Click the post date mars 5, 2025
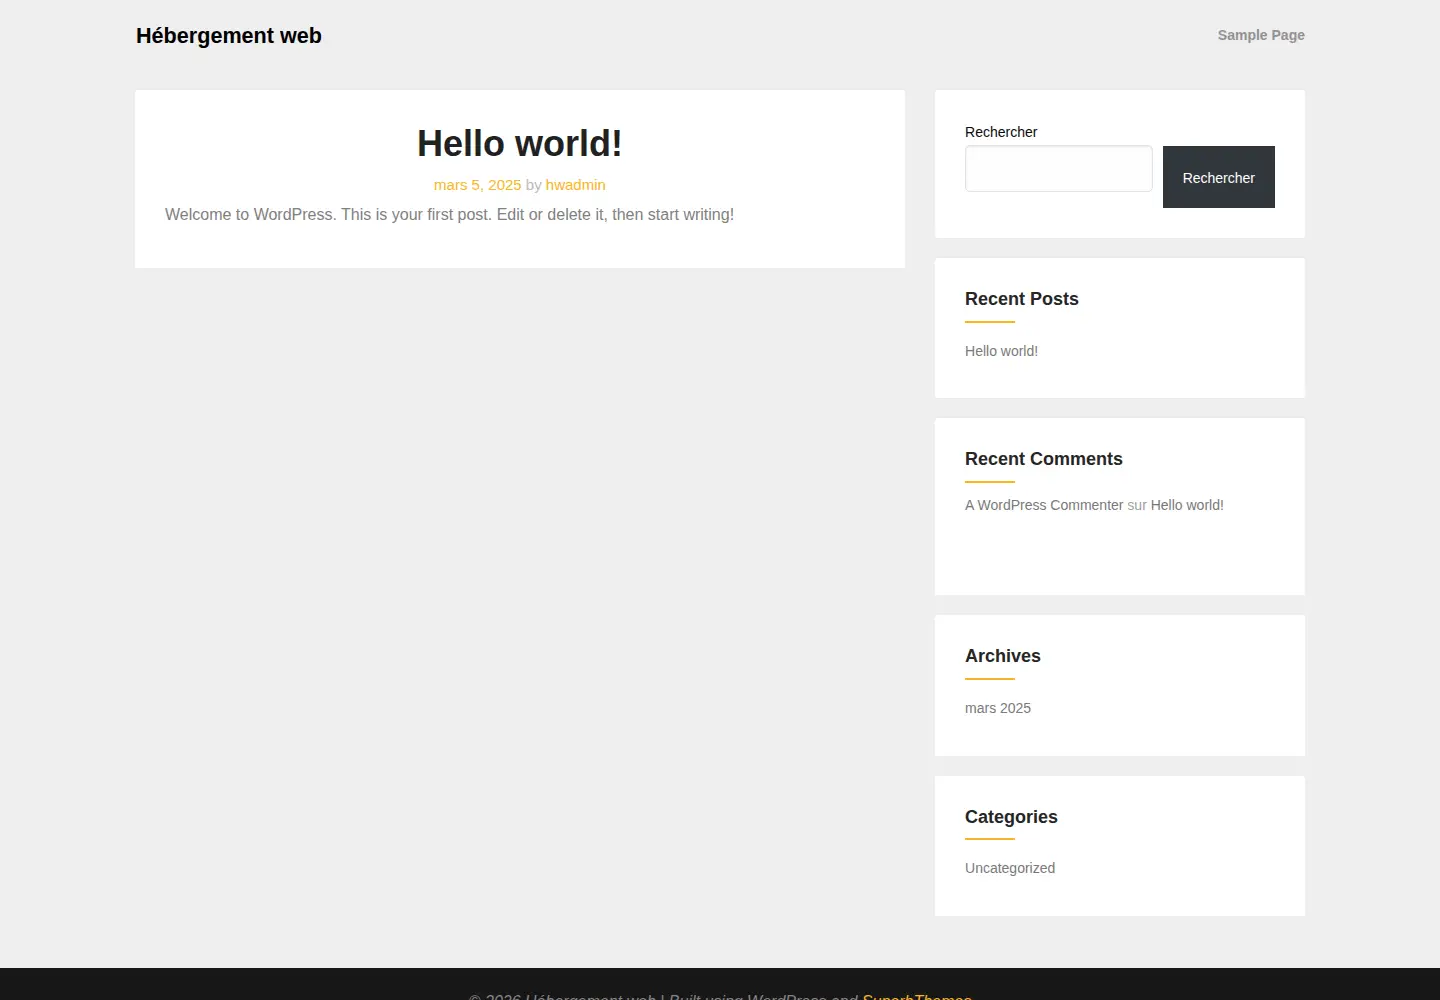Image resolution: width=1440 pixels, height=1000 pixels. click(x=477, y=185)
